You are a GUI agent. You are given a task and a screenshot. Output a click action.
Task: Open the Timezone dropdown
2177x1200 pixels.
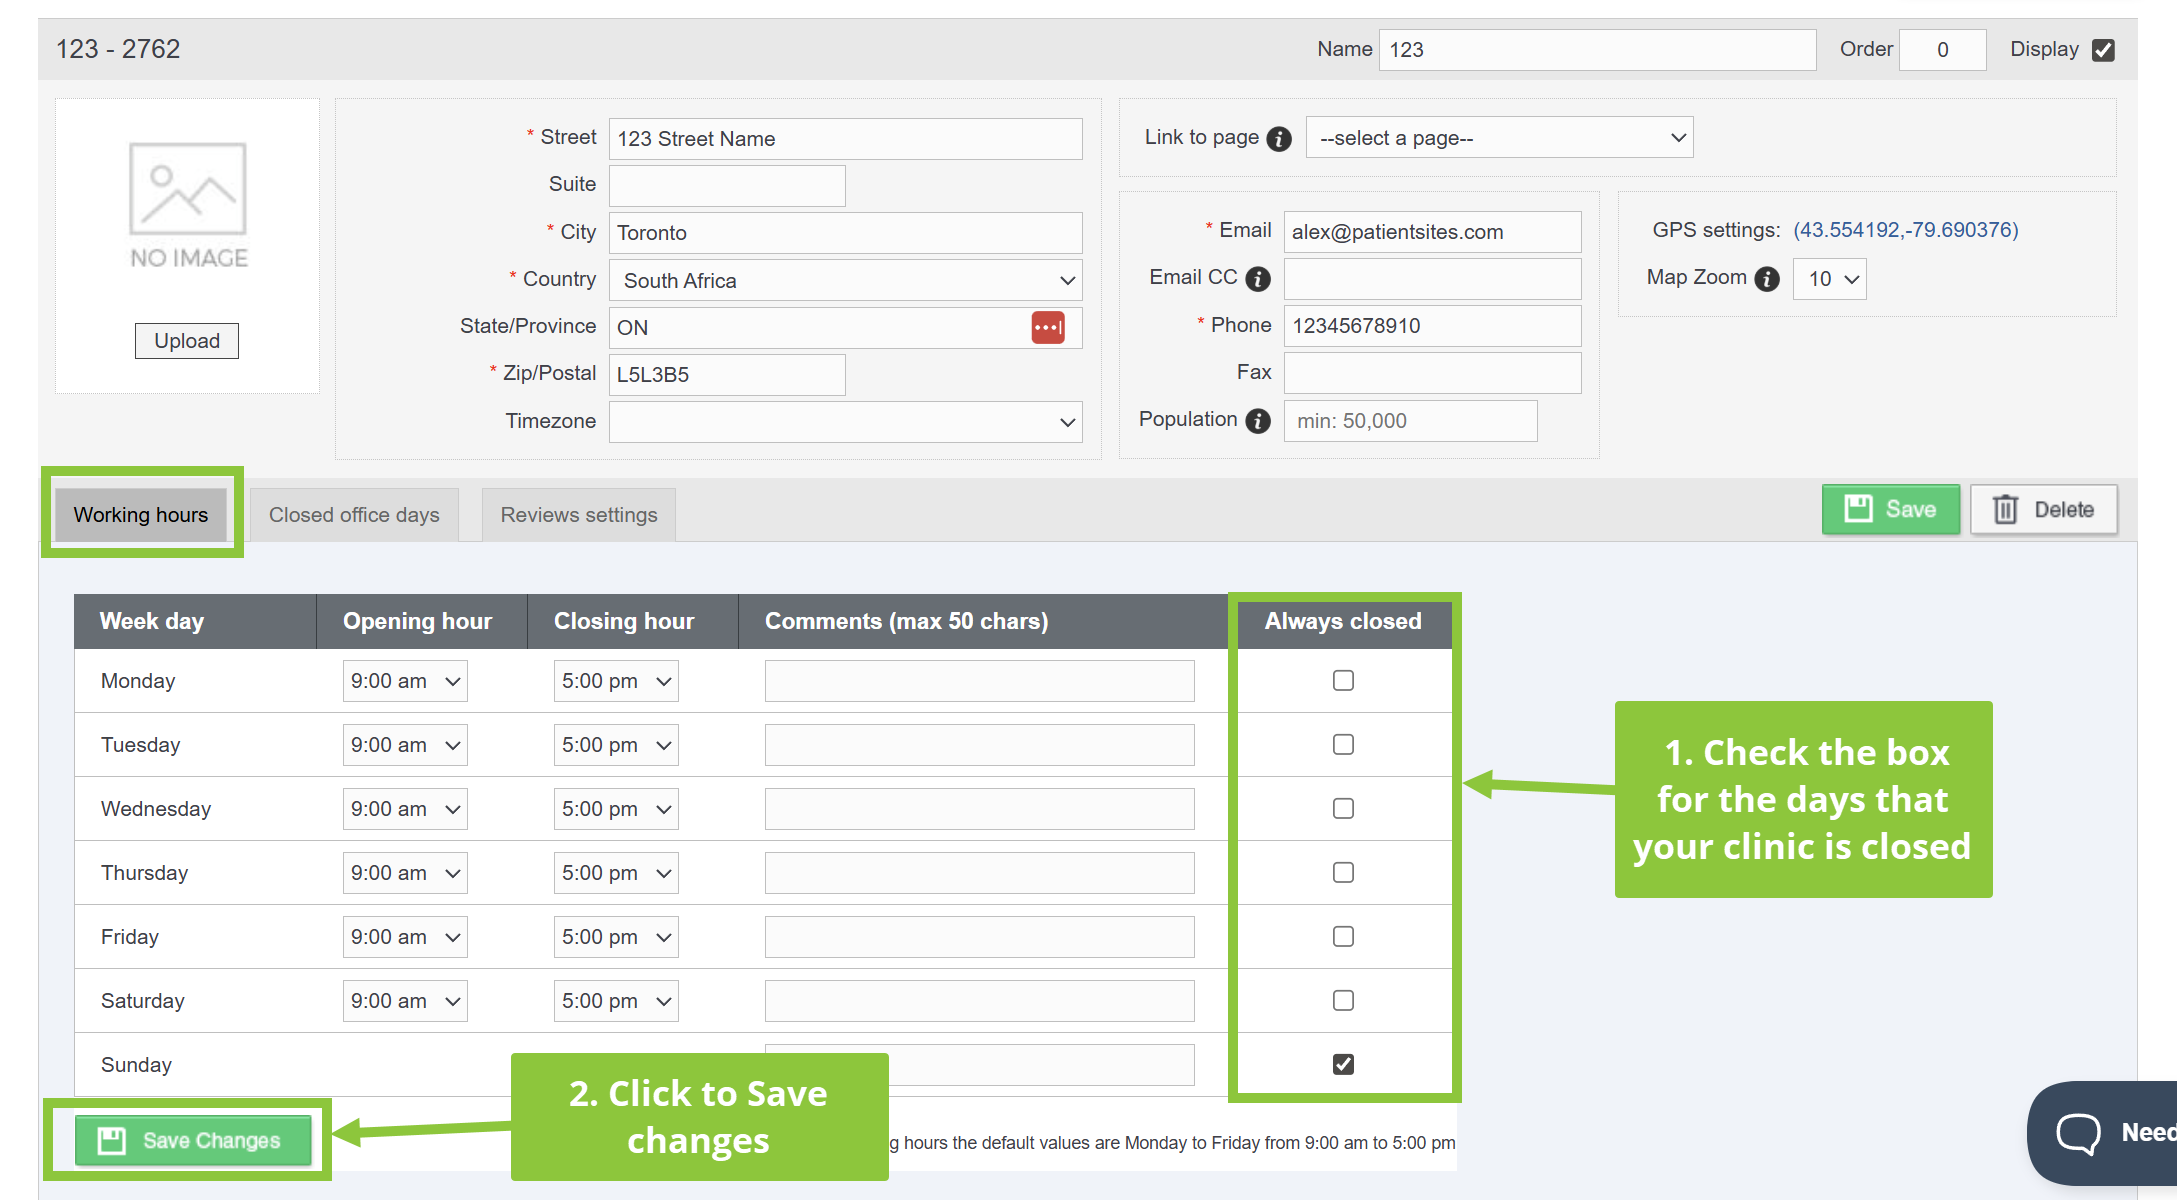click(x=845, y=422)
